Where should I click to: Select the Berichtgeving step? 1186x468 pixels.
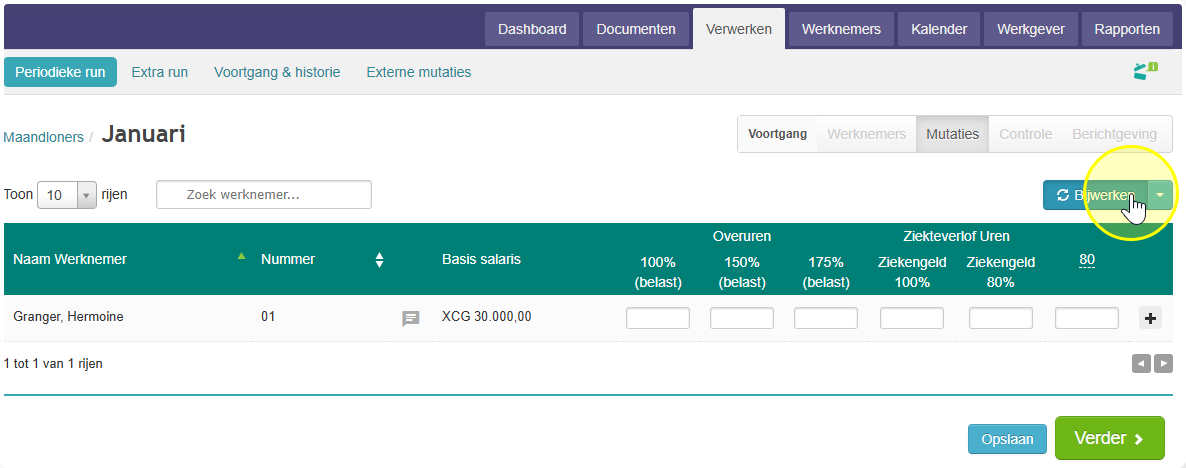pyautogui.click(x=1114, y=135)
